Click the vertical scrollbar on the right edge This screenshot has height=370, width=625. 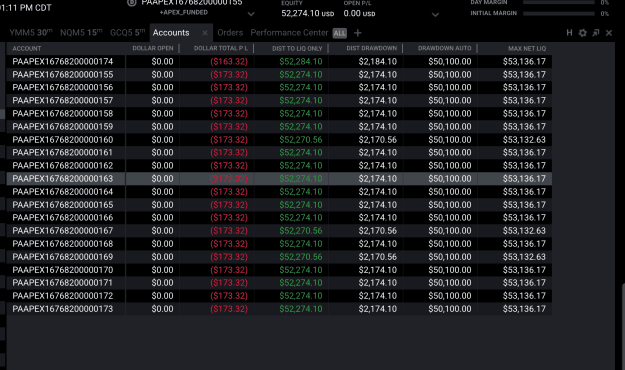pos(623,326)
